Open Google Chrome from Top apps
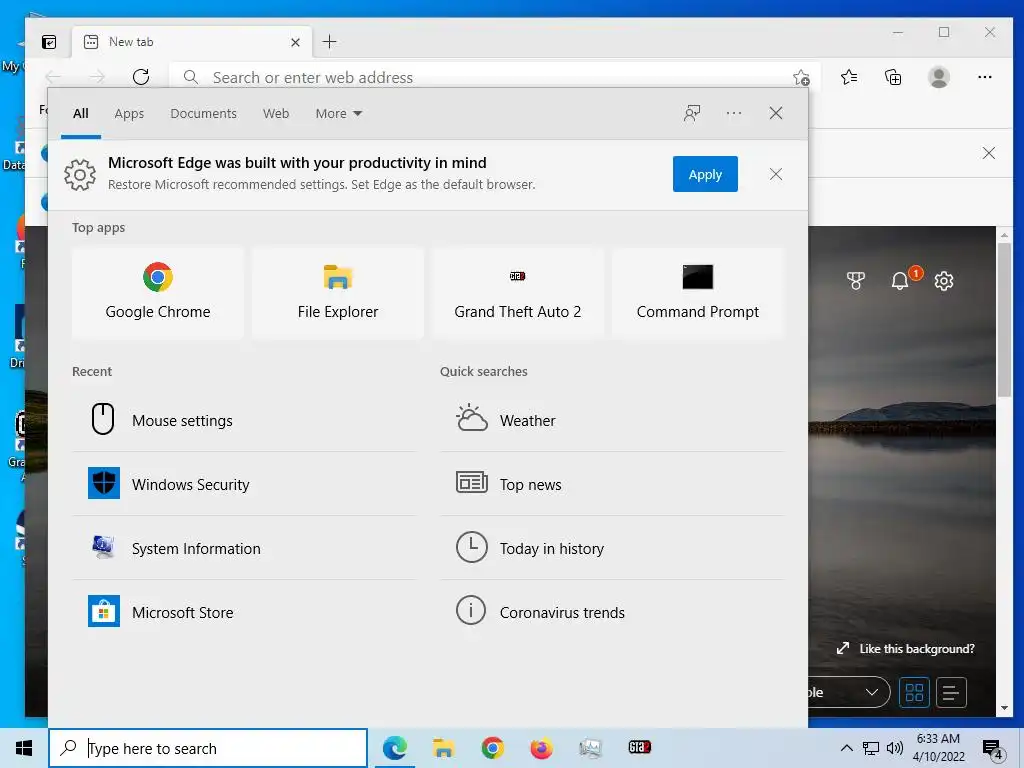1024x768 pixels. pos(157,293)
